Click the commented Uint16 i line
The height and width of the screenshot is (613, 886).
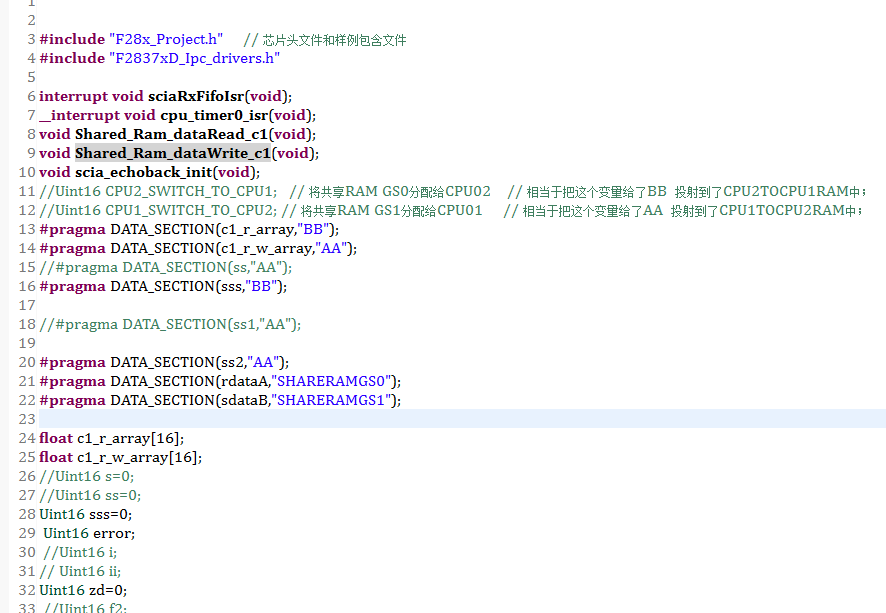(80, 553)
